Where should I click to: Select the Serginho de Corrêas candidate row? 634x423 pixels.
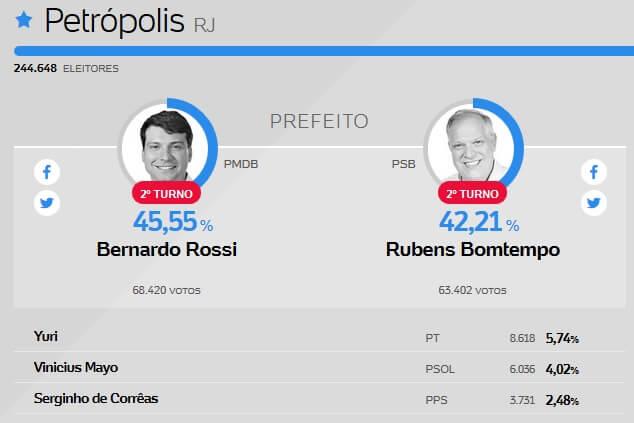pyautogui.click(x=320, y=399)
